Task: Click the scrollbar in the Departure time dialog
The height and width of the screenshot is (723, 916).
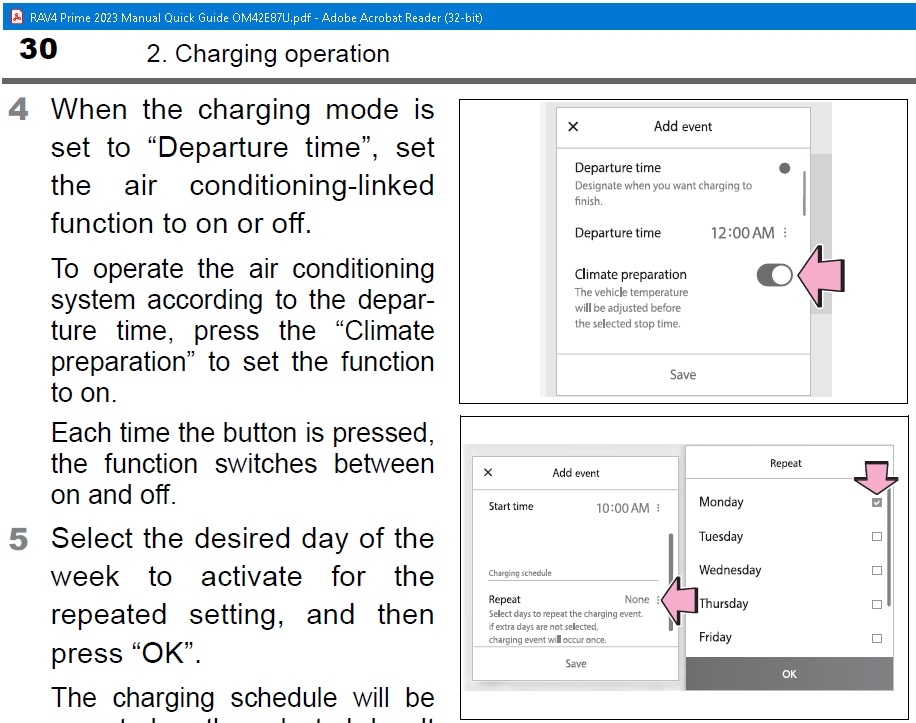Action: (x=804, y=193)
